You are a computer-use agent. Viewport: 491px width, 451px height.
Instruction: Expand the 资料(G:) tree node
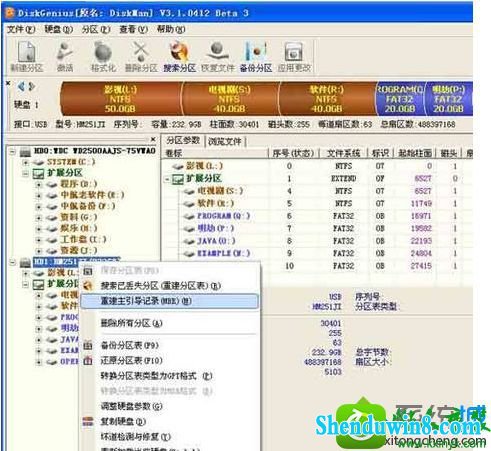(38, 218)
